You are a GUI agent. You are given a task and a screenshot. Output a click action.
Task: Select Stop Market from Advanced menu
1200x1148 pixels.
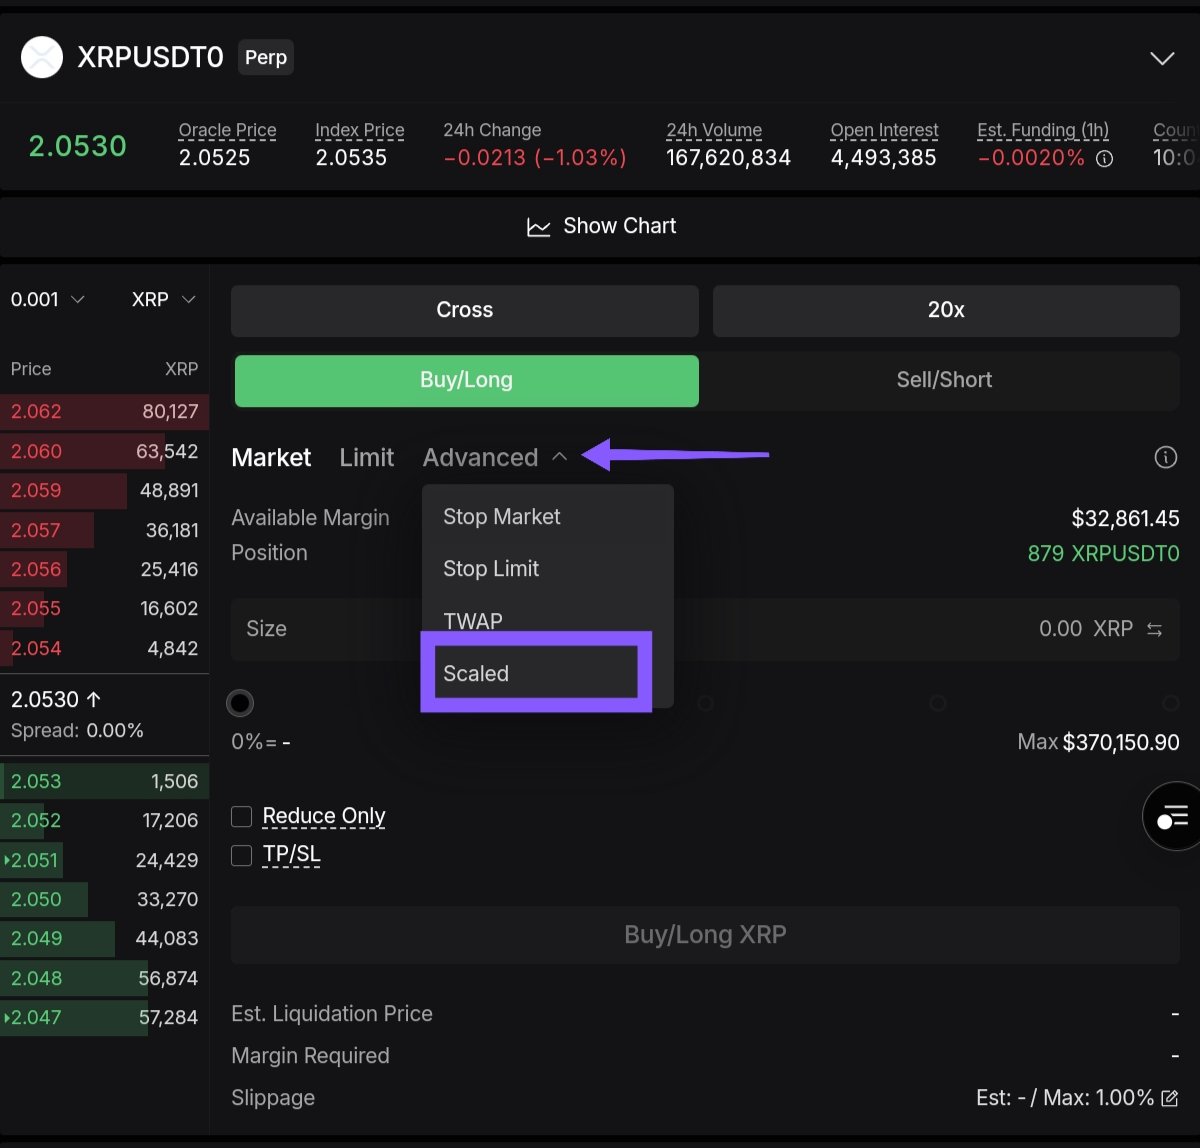click(547, 517)
